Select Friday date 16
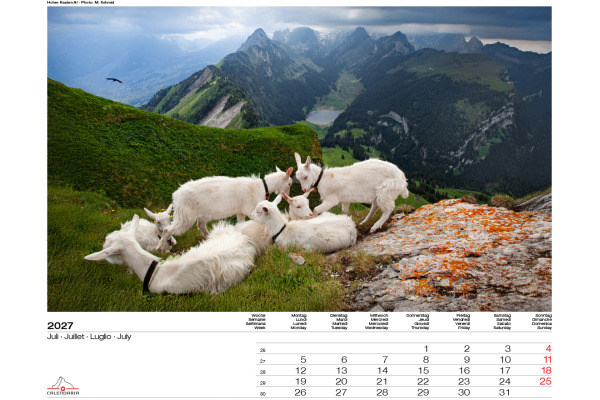Image resolution: width=600 pixels, height=400 pixels. [465, 371]
